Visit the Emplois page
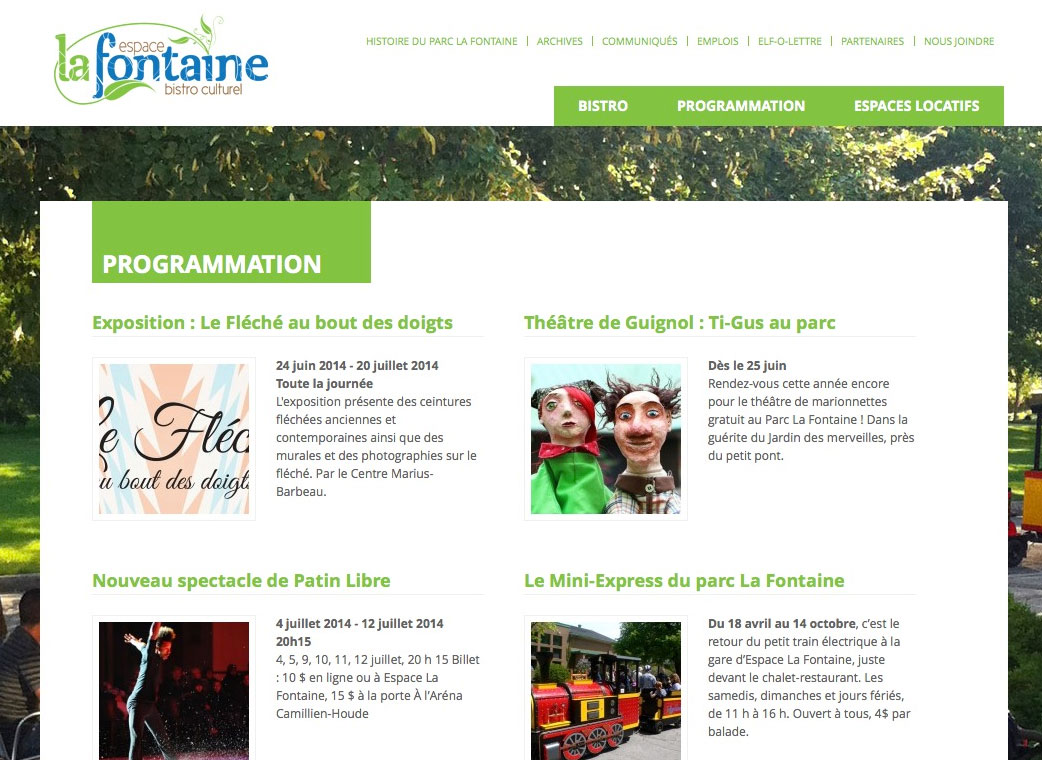Viewport: 1042px width, 760px height. click(718, 41)
